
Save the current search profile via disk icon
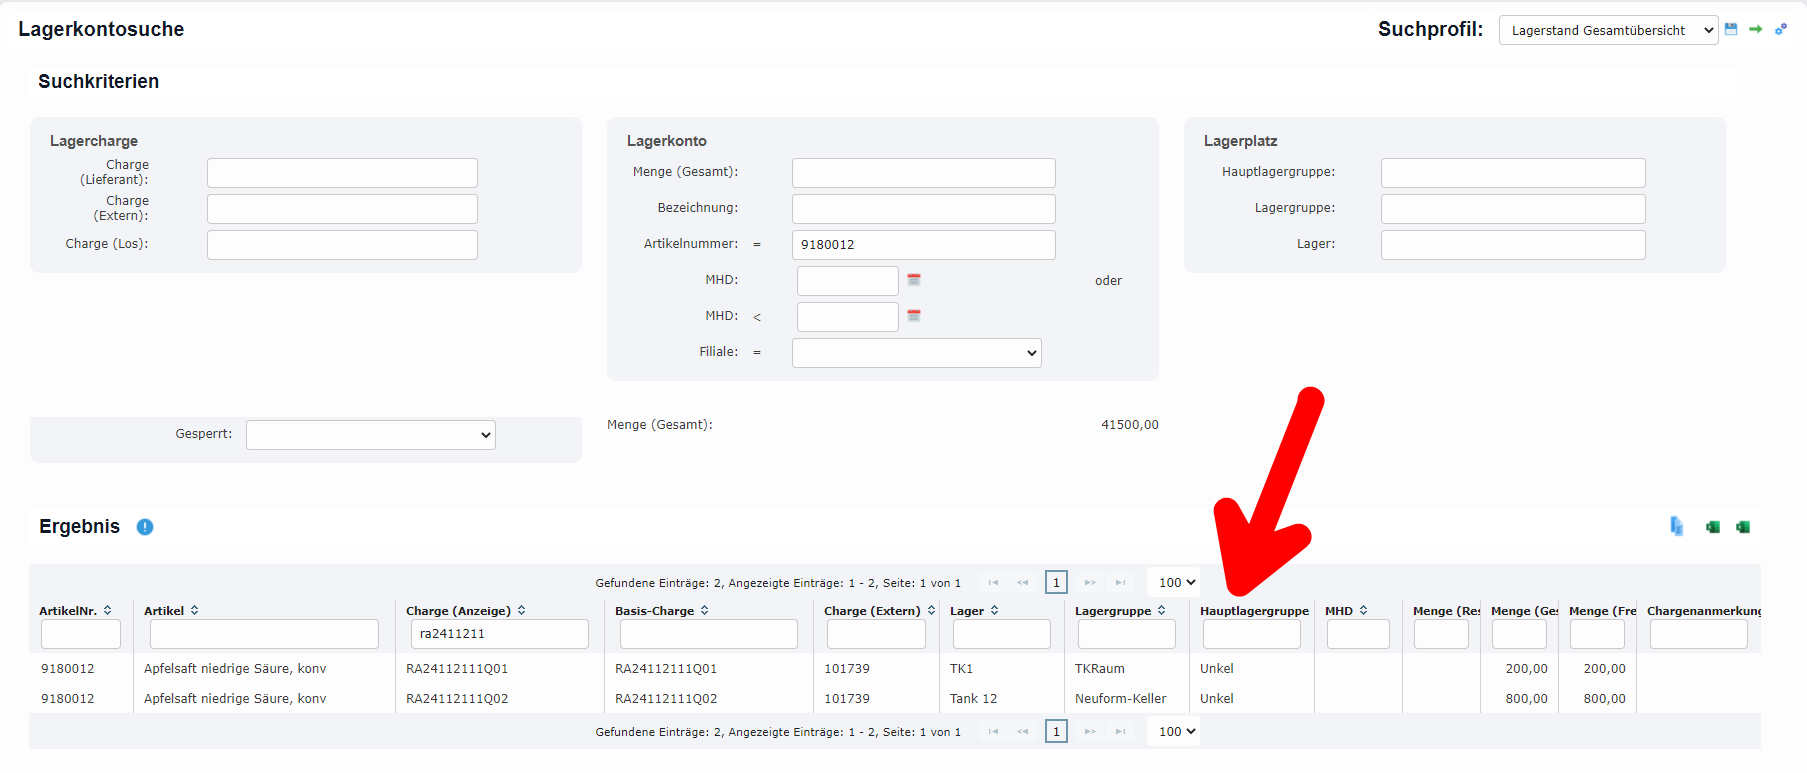coord(1731,29)
